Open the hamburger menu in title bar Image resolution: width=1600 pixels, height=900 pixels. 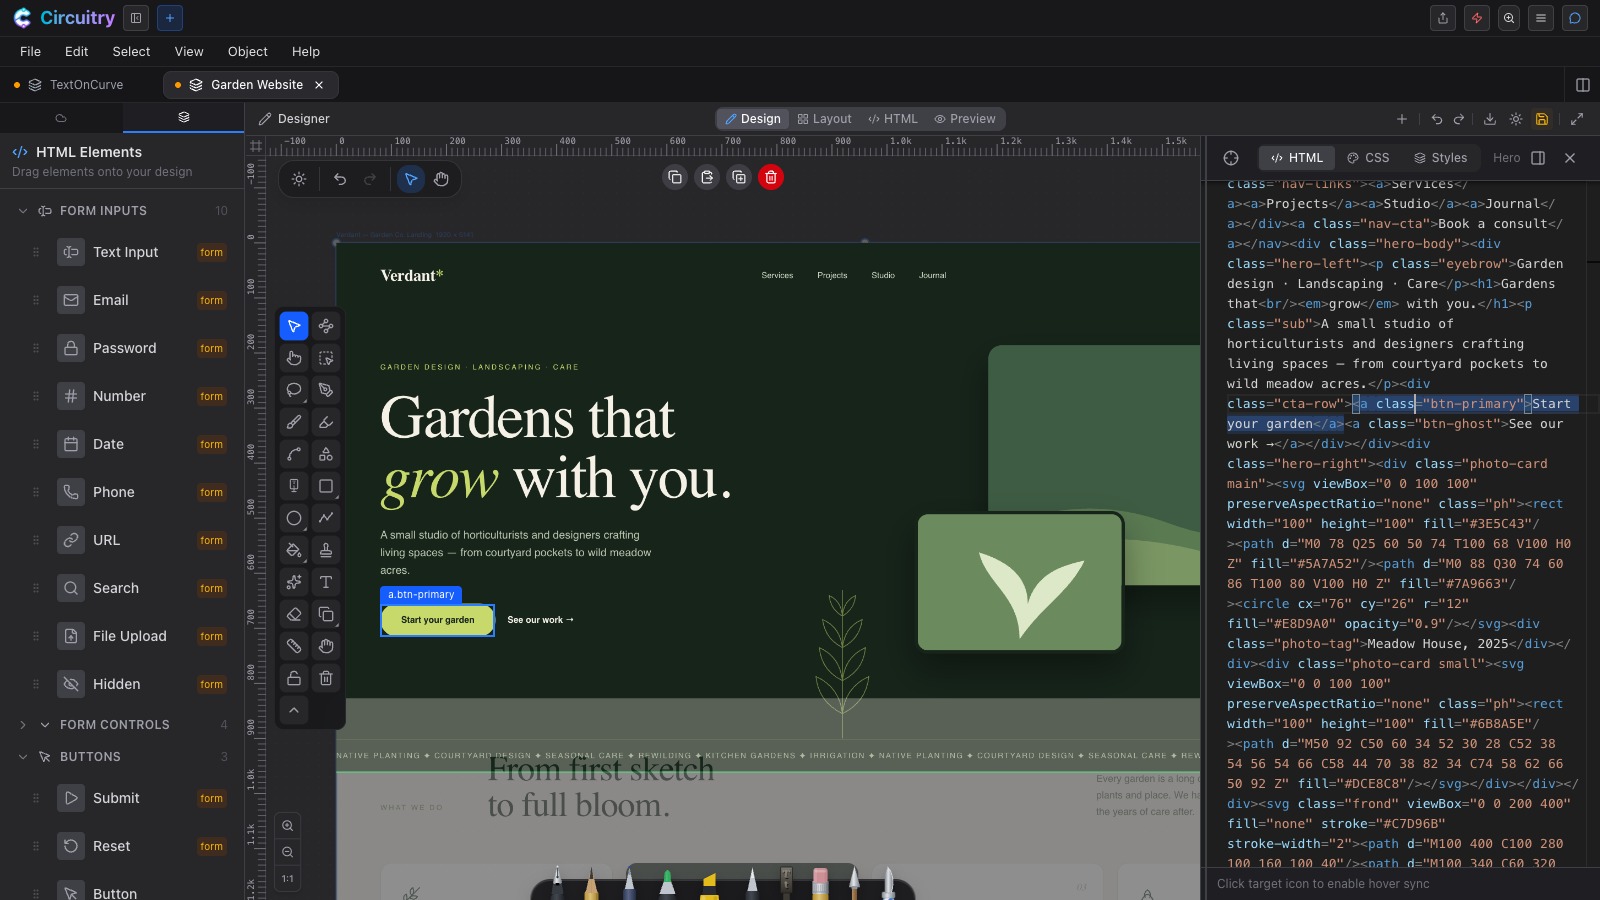click(1541, 18)
